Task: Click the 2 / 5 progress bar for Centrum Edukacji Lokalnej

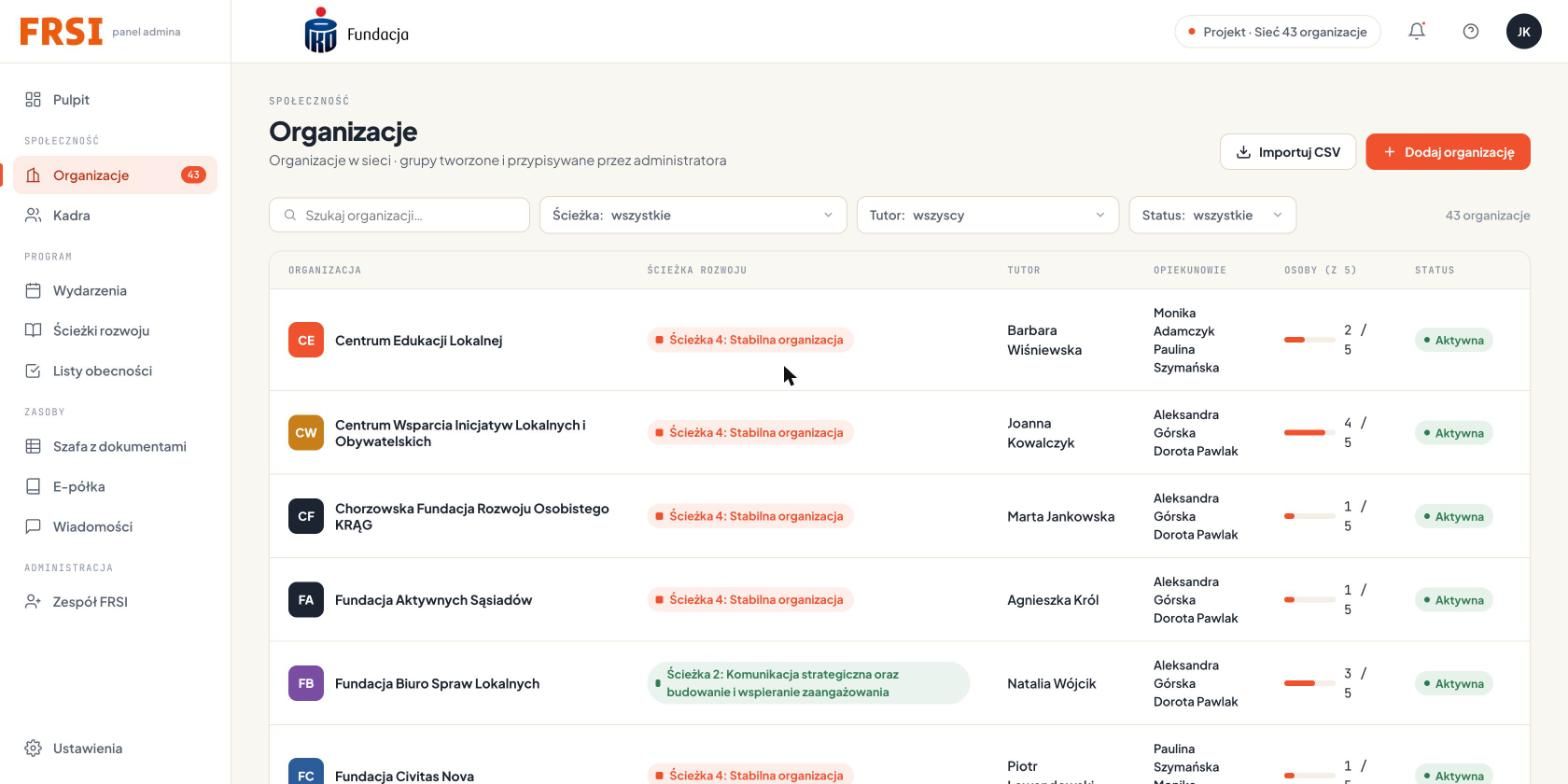Action: pos(1310,340)
